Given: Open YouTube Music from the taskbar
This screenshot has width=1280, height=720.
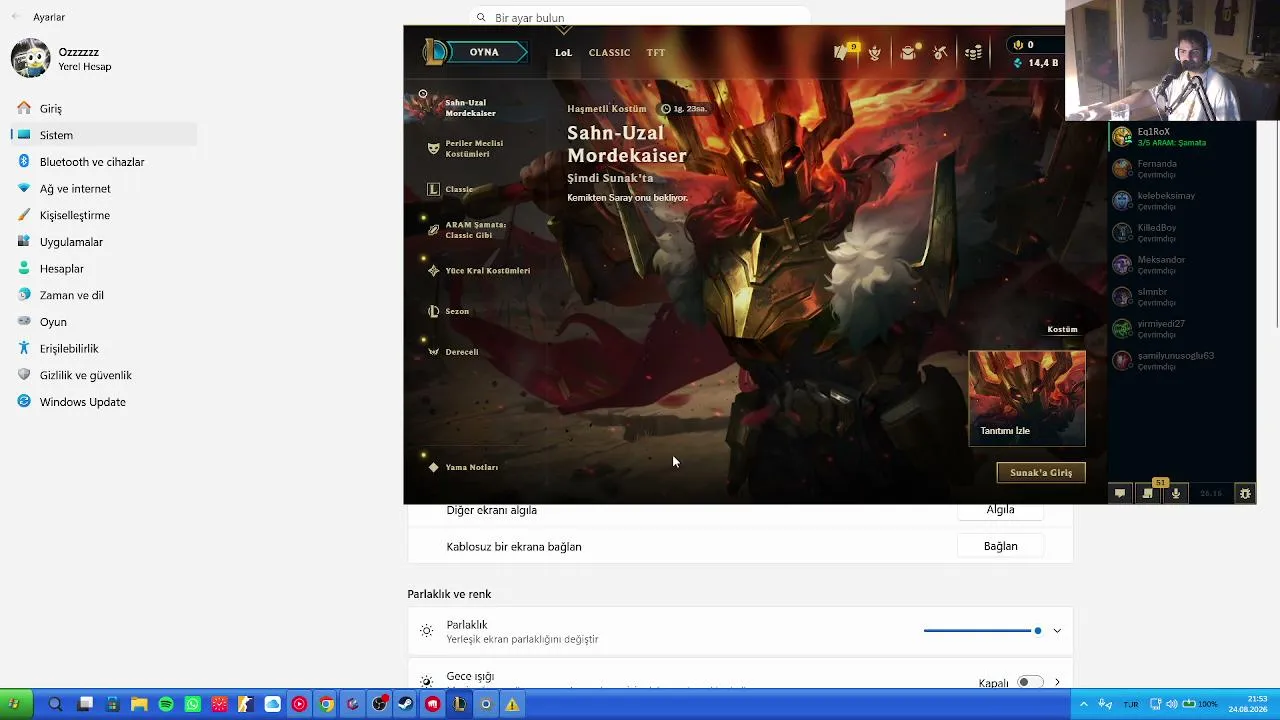Looking at the screenshot, I should [x=299, y=704].
